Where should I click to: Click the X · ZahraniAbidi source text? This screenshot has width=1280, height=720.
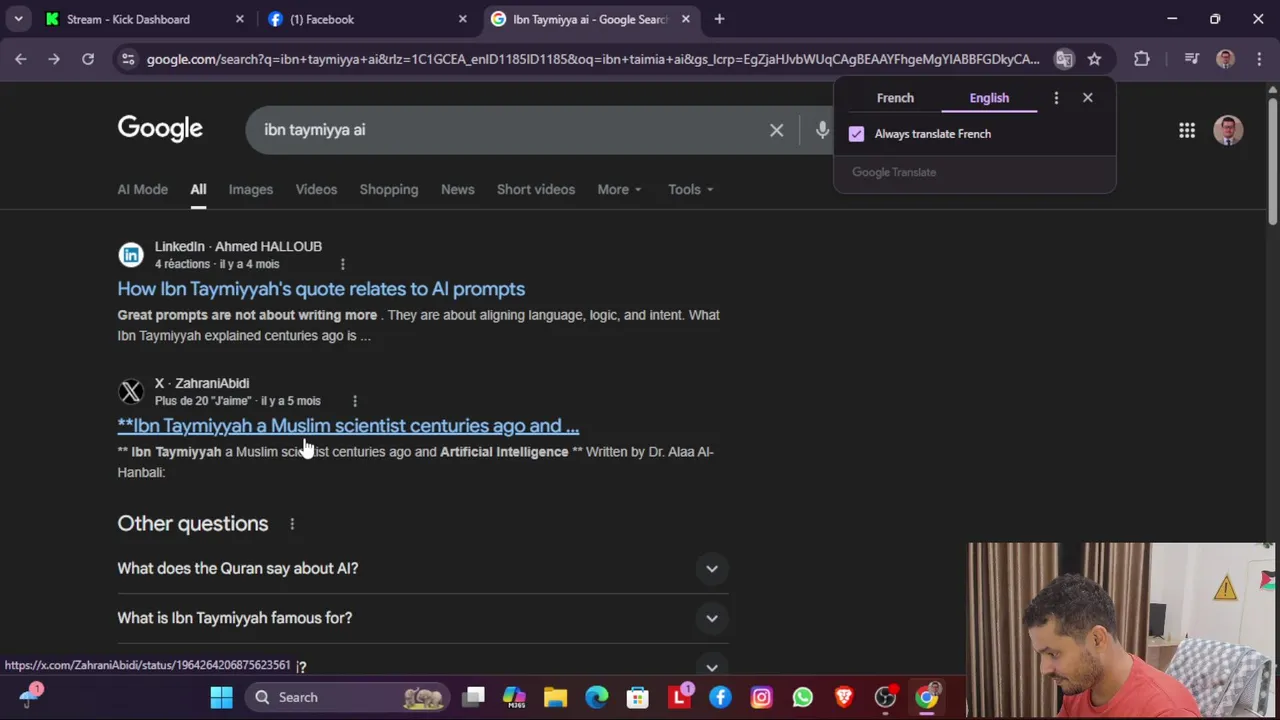click(x=202, y=383)
